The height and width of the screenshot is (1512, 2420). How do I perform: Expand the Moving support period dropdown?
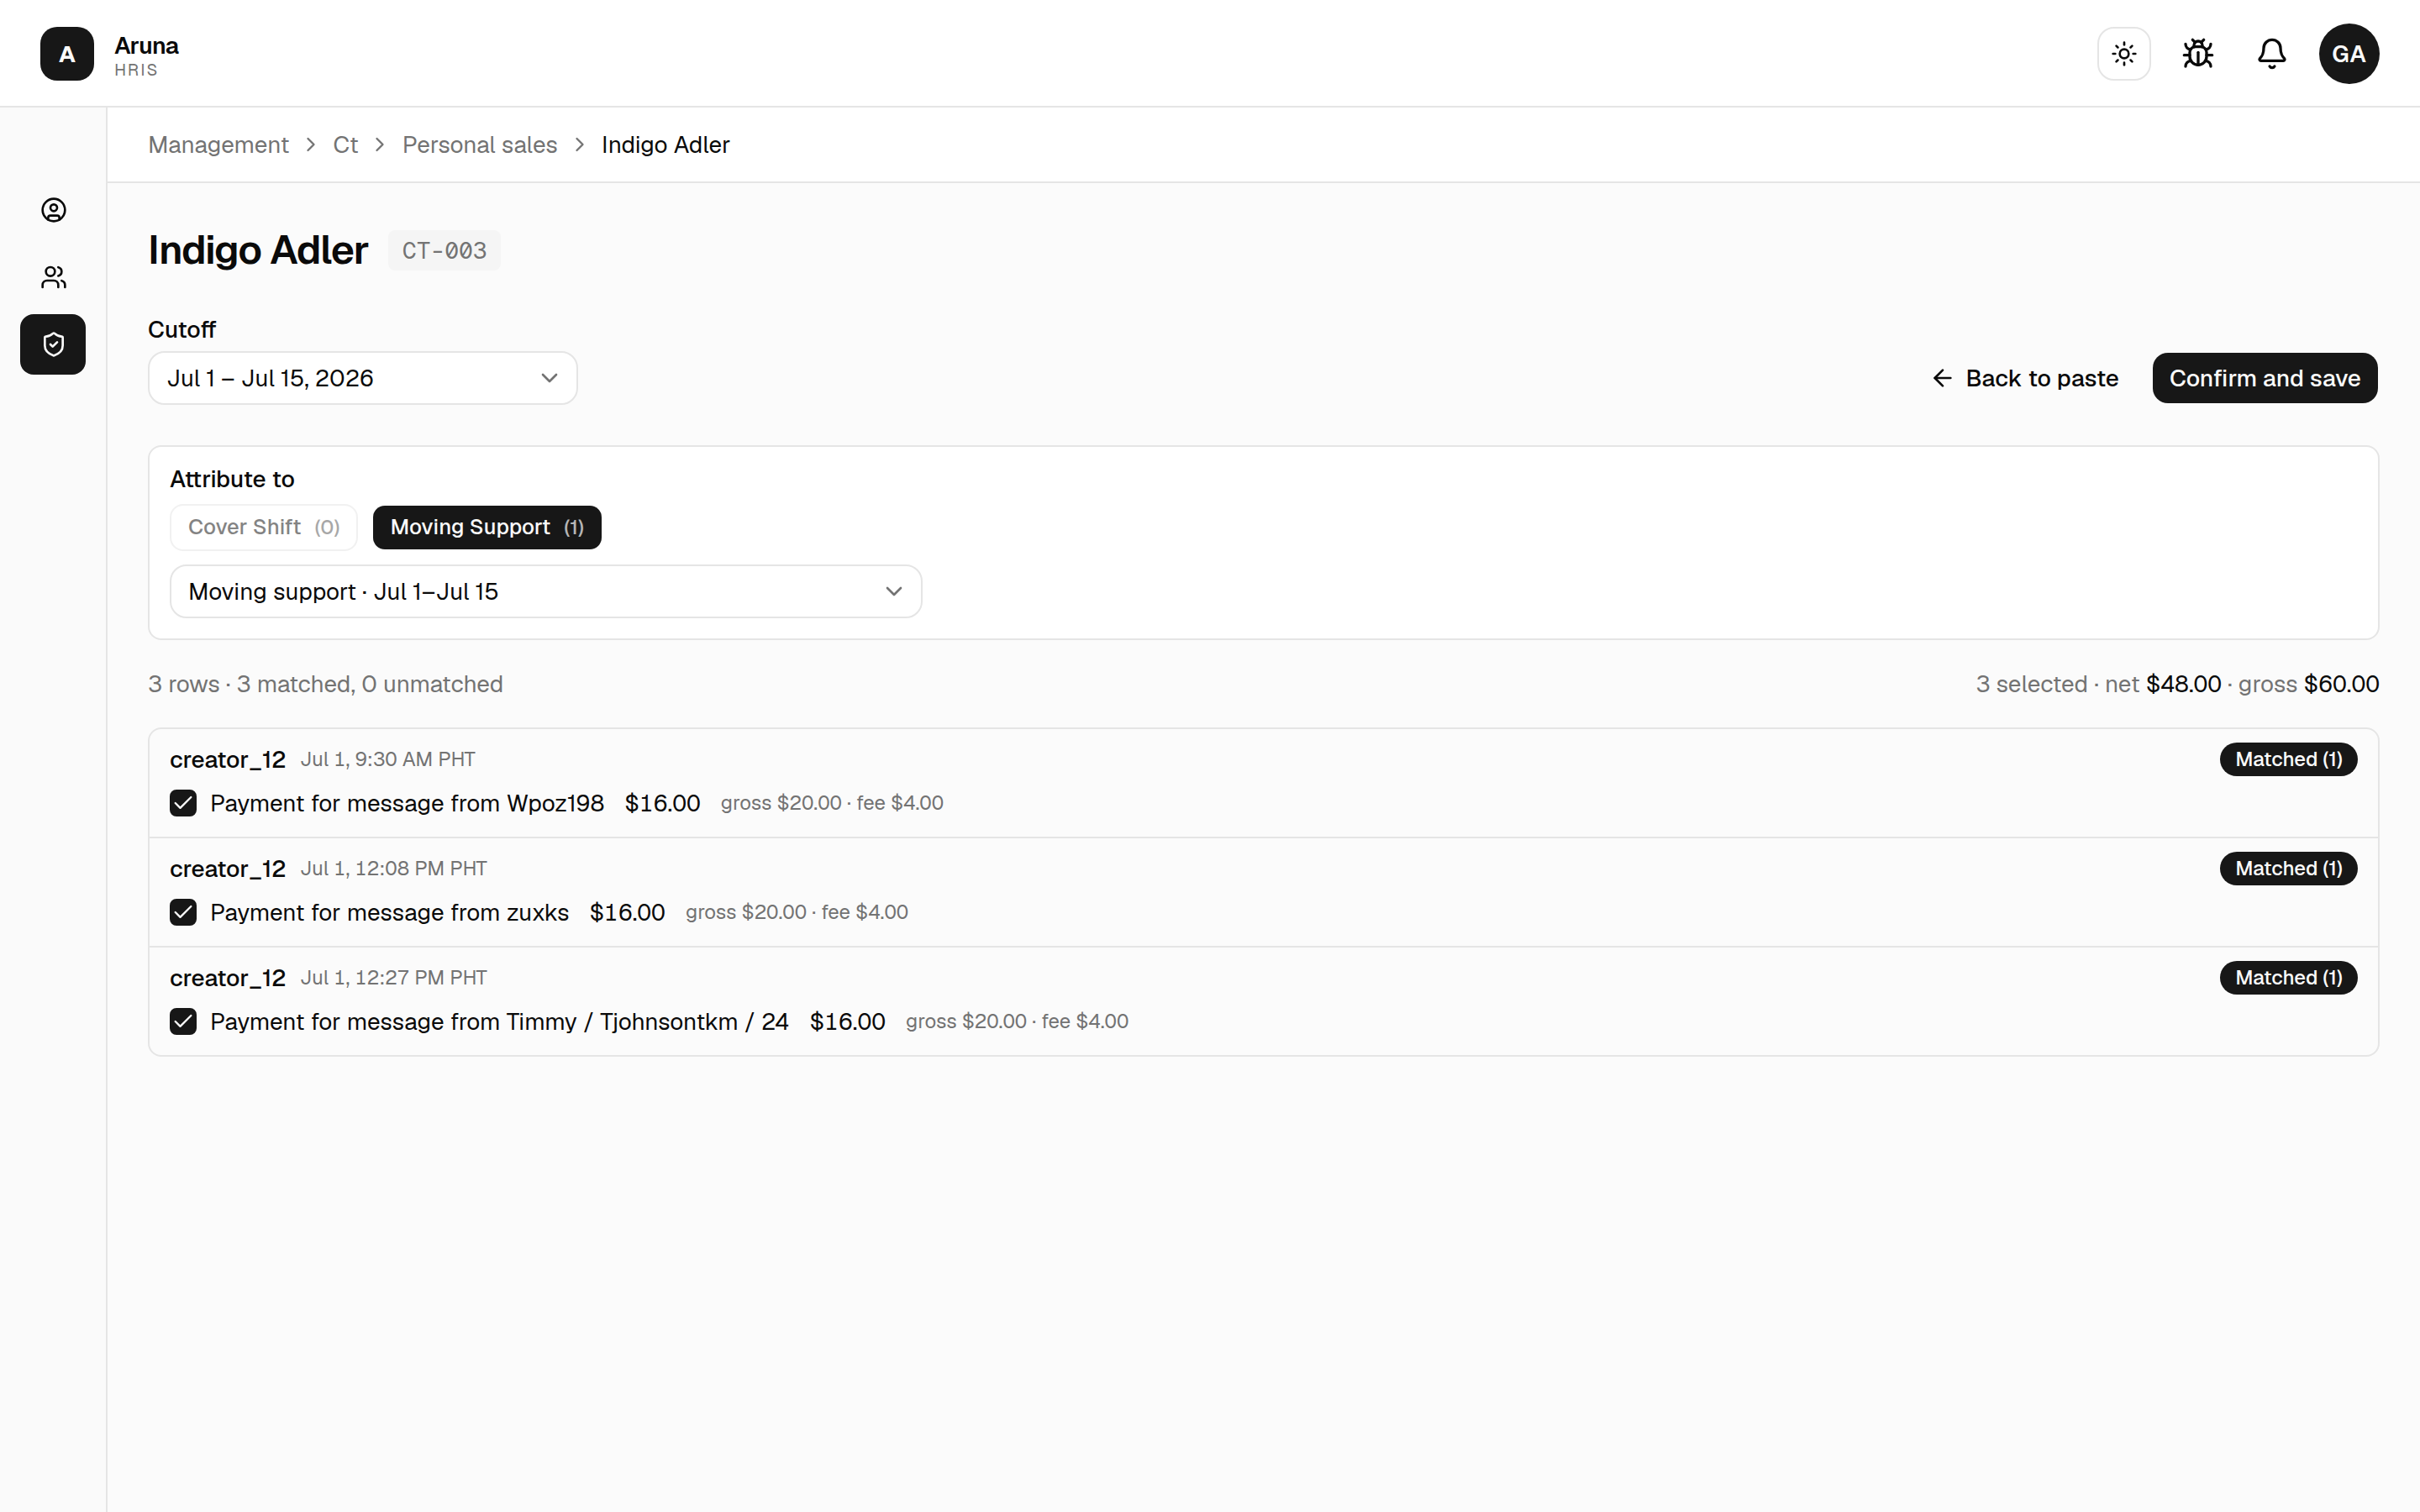click(x=546, y=591)
